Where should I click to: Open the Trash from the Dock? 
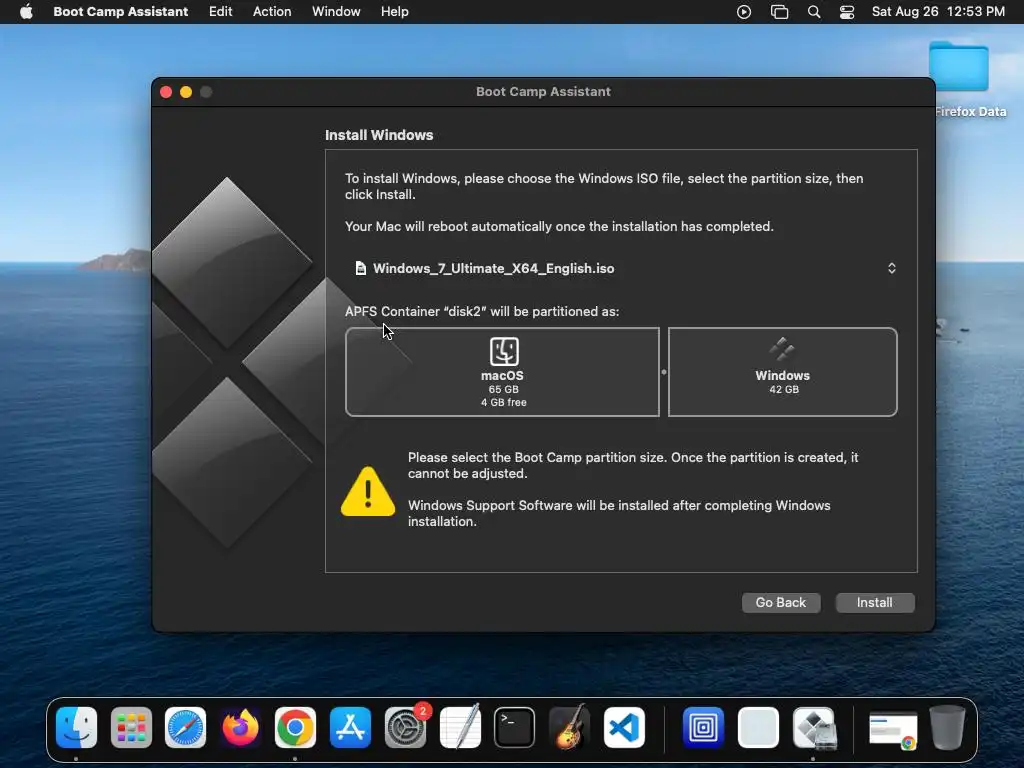948,728
